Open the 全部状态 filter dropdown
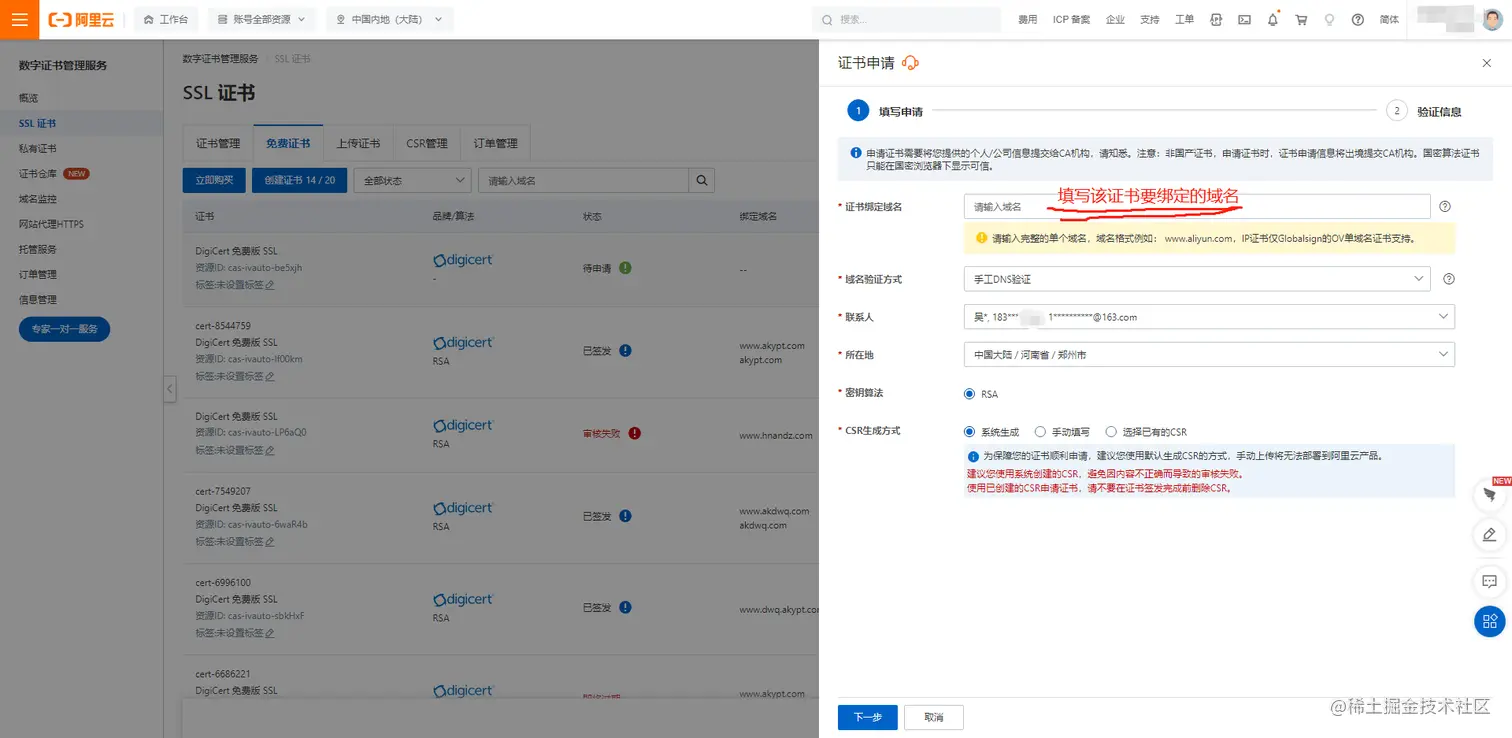The image size is (1512, 738). (x=412, y=180)
